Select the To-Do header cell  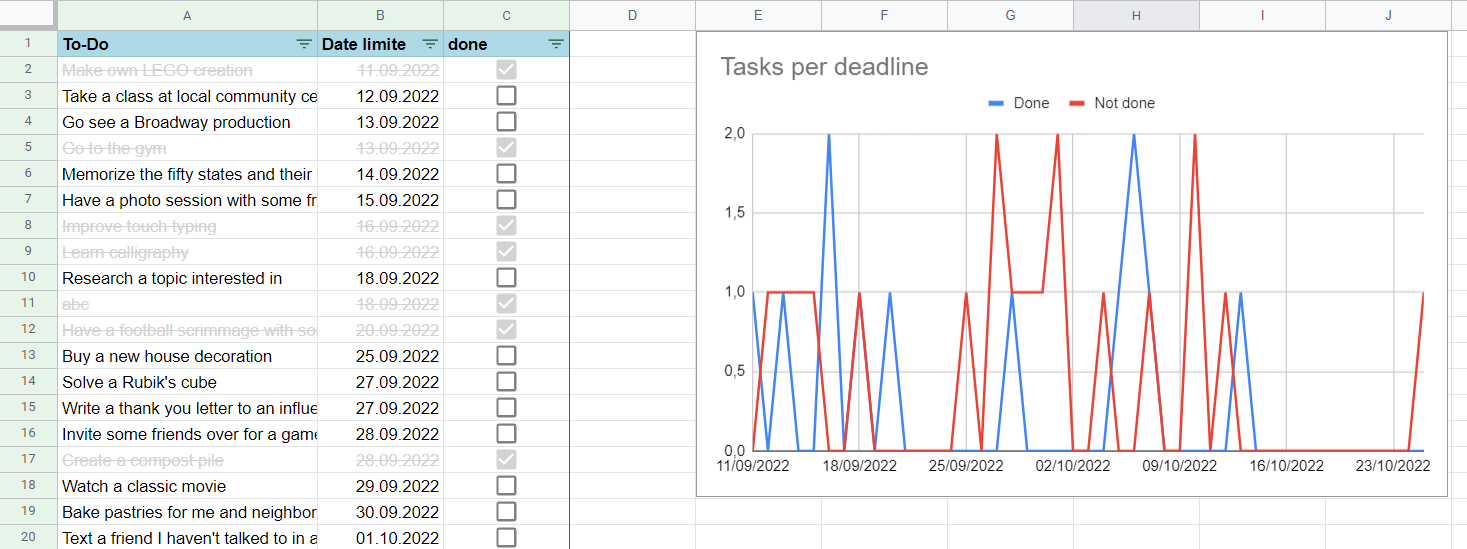[188, 44]
